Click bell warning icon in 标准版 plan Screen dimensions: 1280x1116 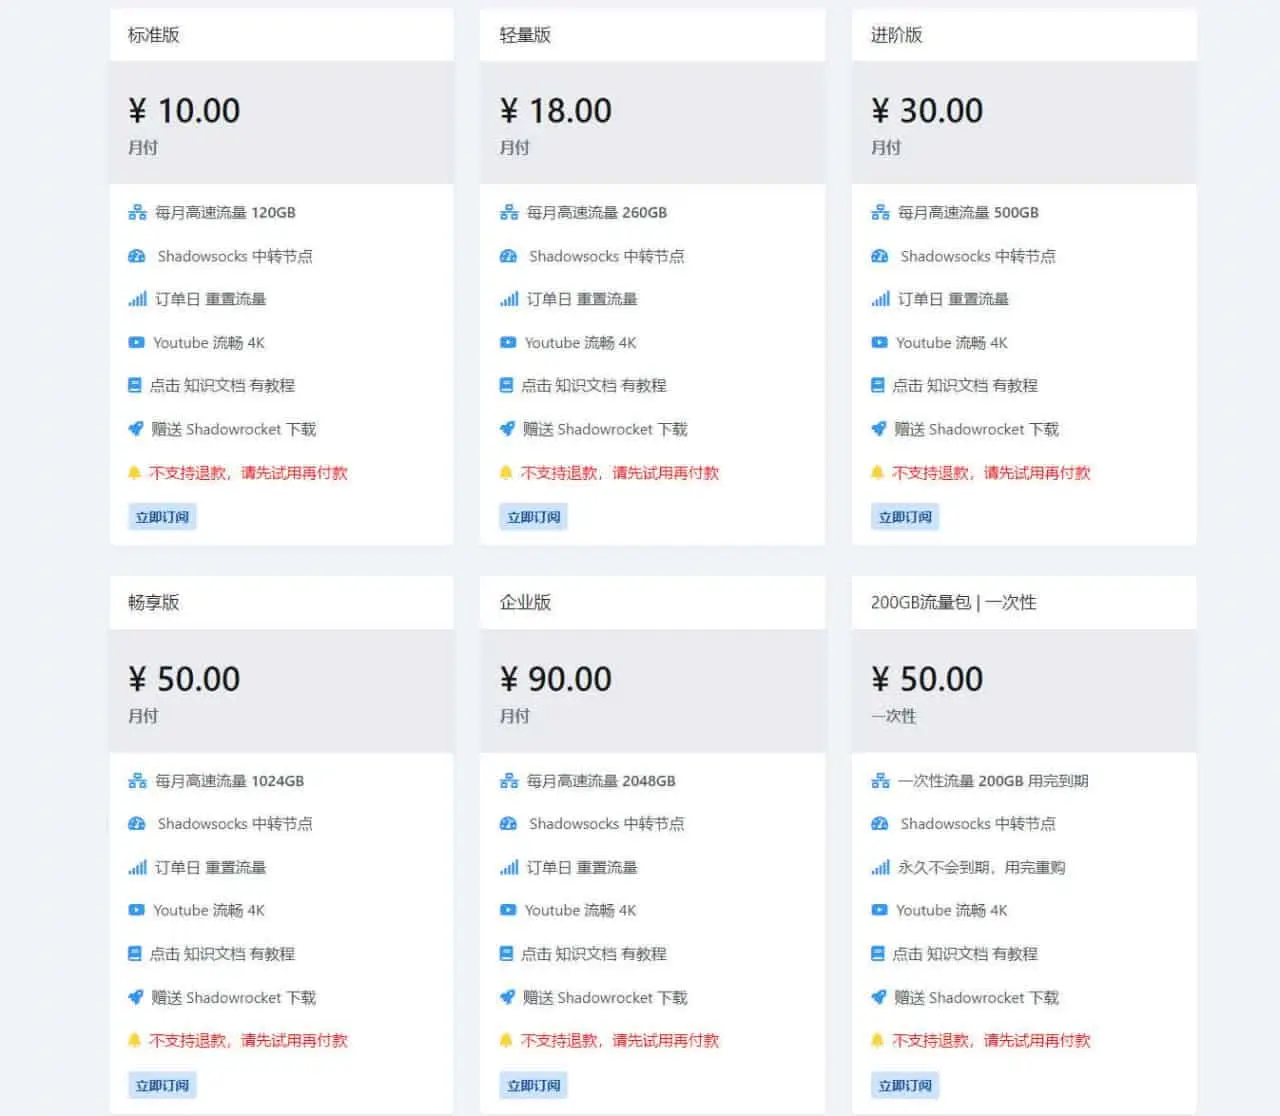[x=135, y=473]
